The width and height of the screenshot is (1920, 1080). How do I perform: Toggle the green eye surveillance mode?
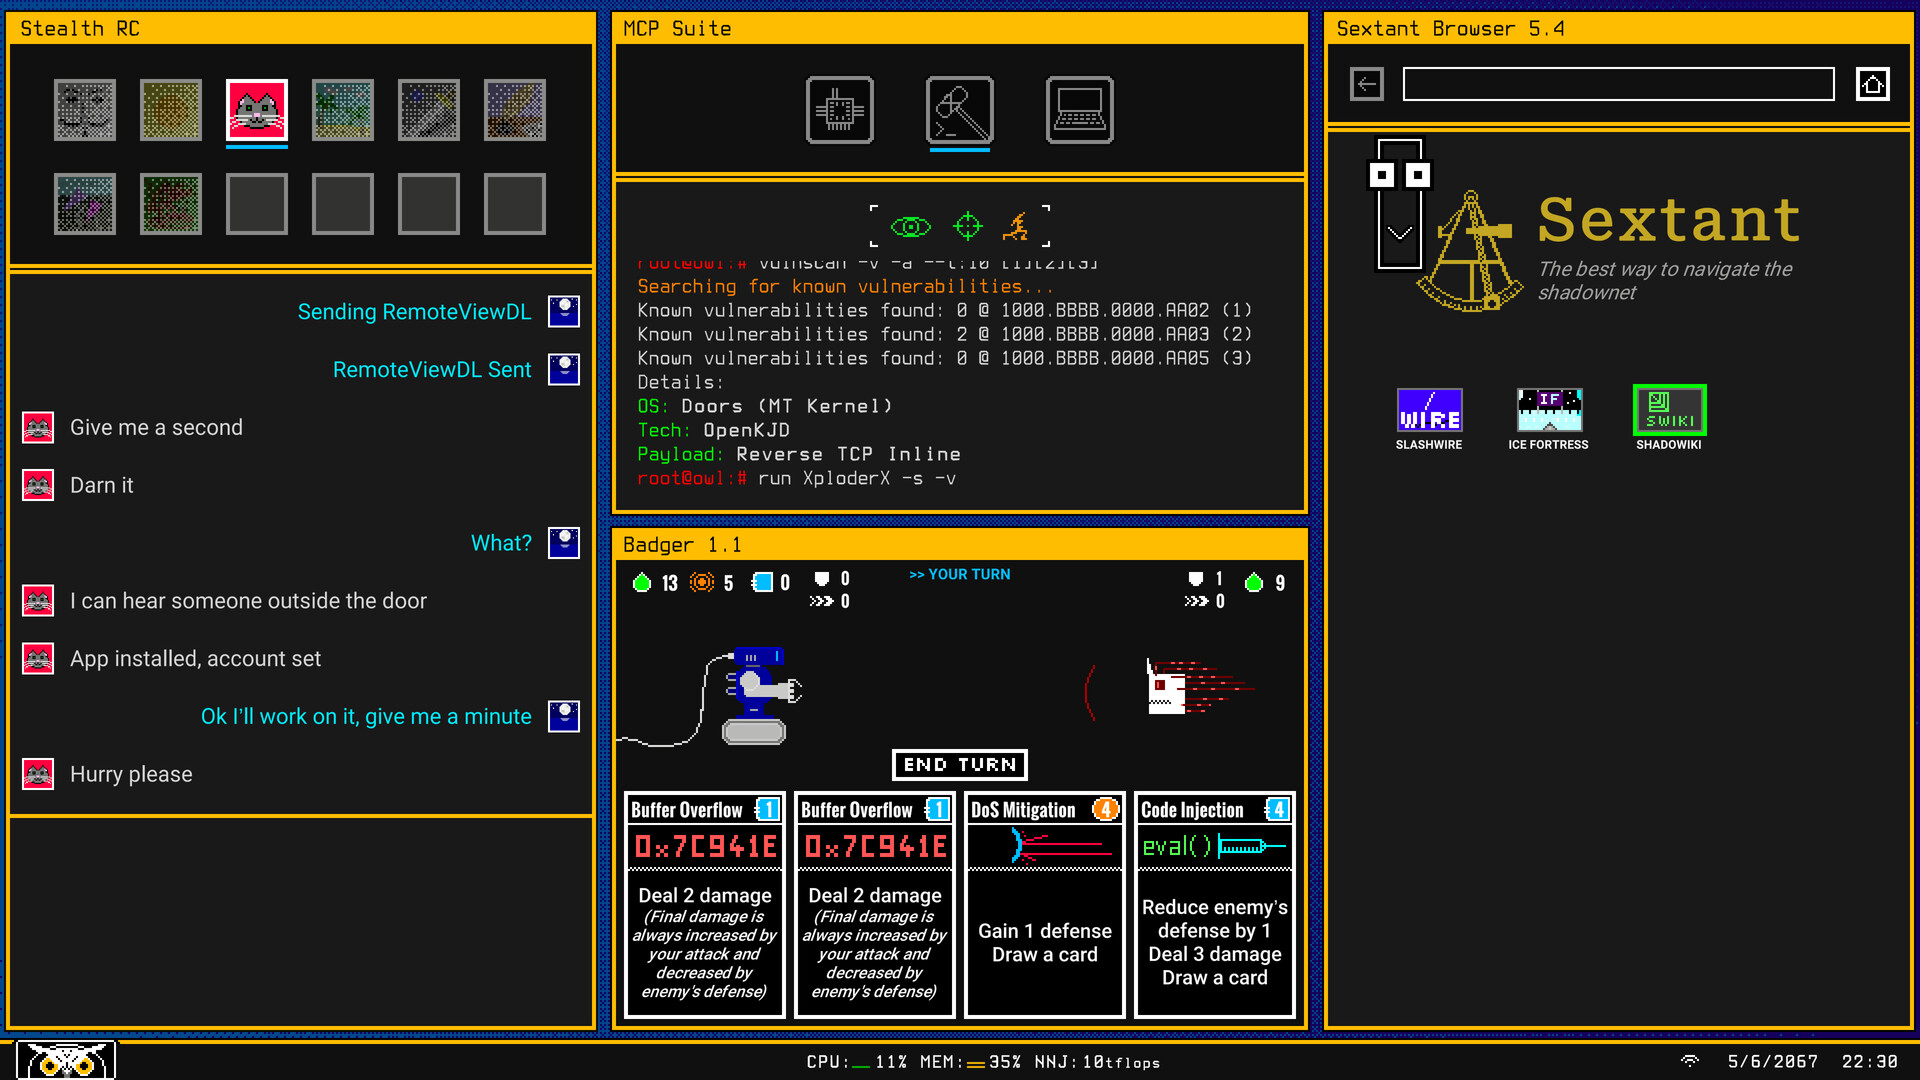click(912, 226)
